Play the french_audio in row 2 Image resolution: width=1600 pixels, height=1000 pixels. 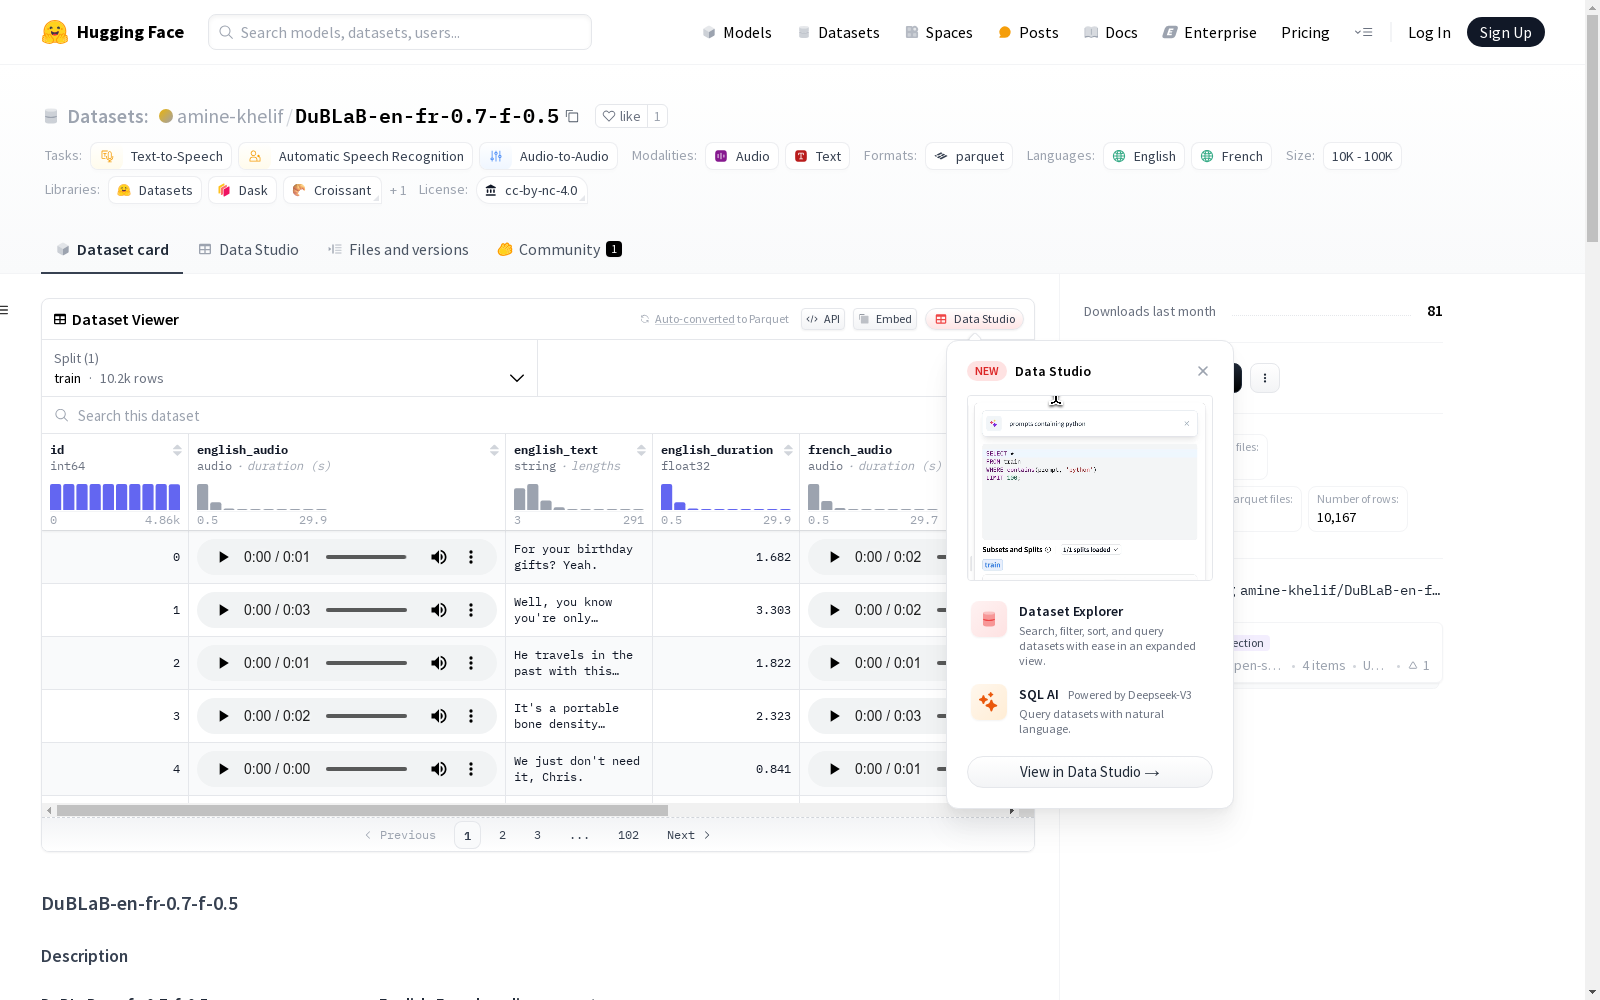[835, 663]
